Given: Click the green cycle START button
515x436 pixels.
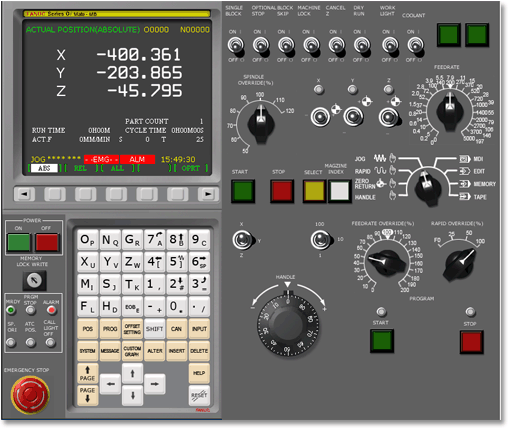Looking at the screenshot, I should 243,191.
